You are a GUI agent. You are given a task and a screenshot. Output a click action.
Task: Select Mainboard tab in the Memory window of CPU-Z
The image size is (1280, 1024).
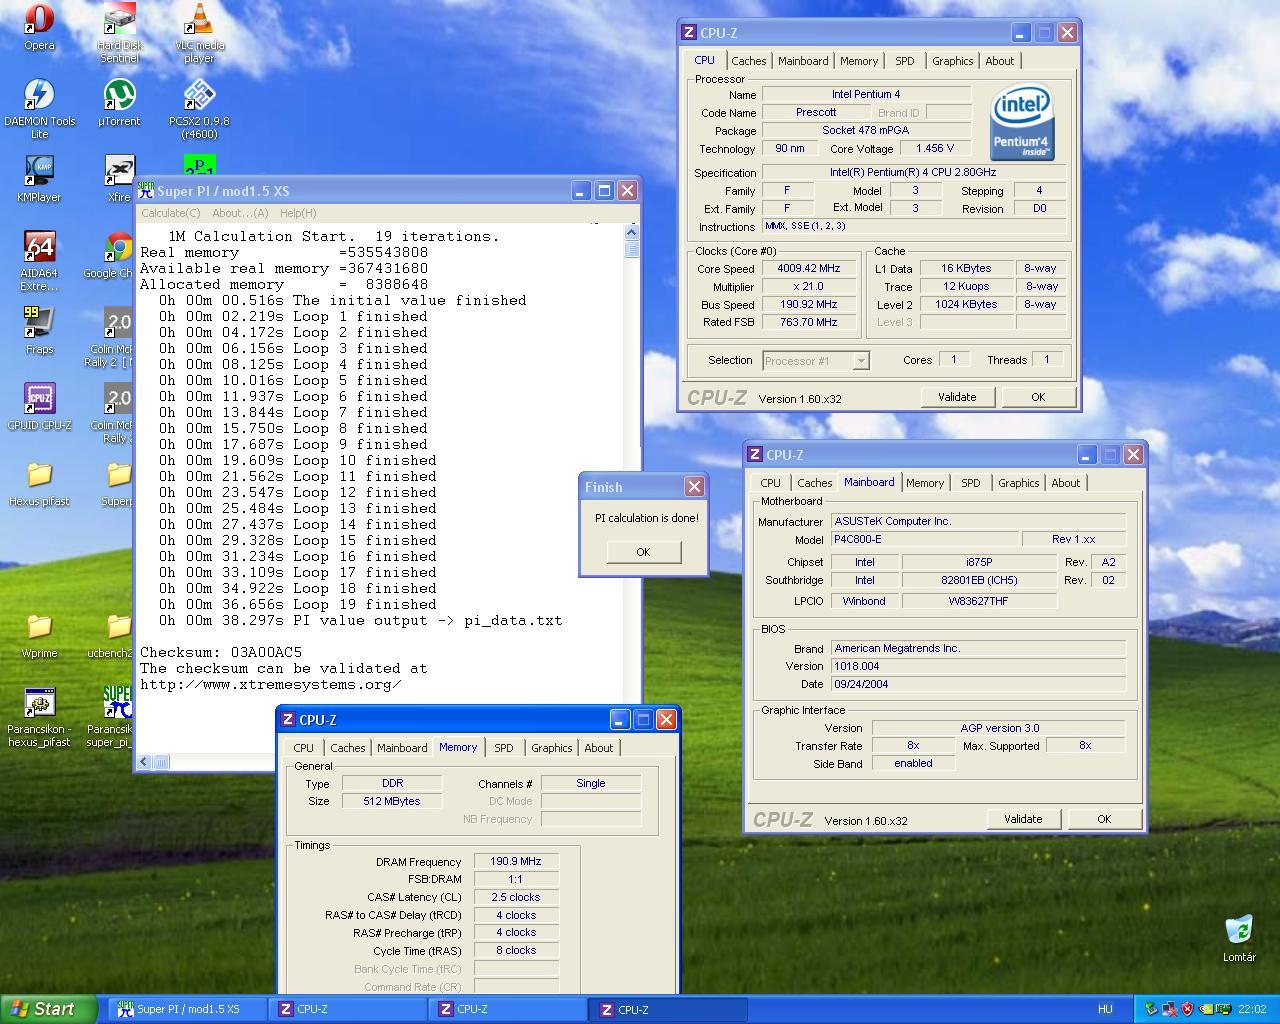(402, 748)
